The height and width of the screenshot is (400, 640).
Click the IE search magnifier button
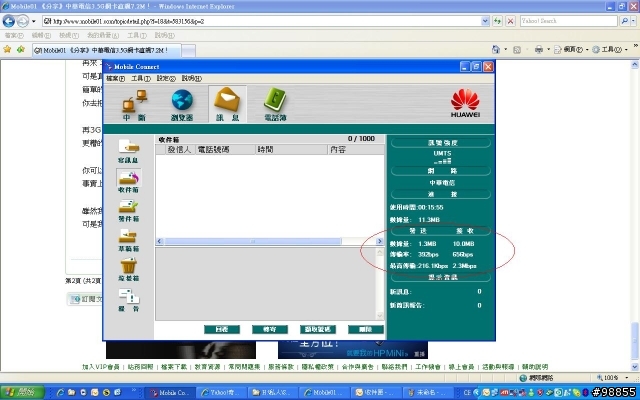click(x=624, y=21)
